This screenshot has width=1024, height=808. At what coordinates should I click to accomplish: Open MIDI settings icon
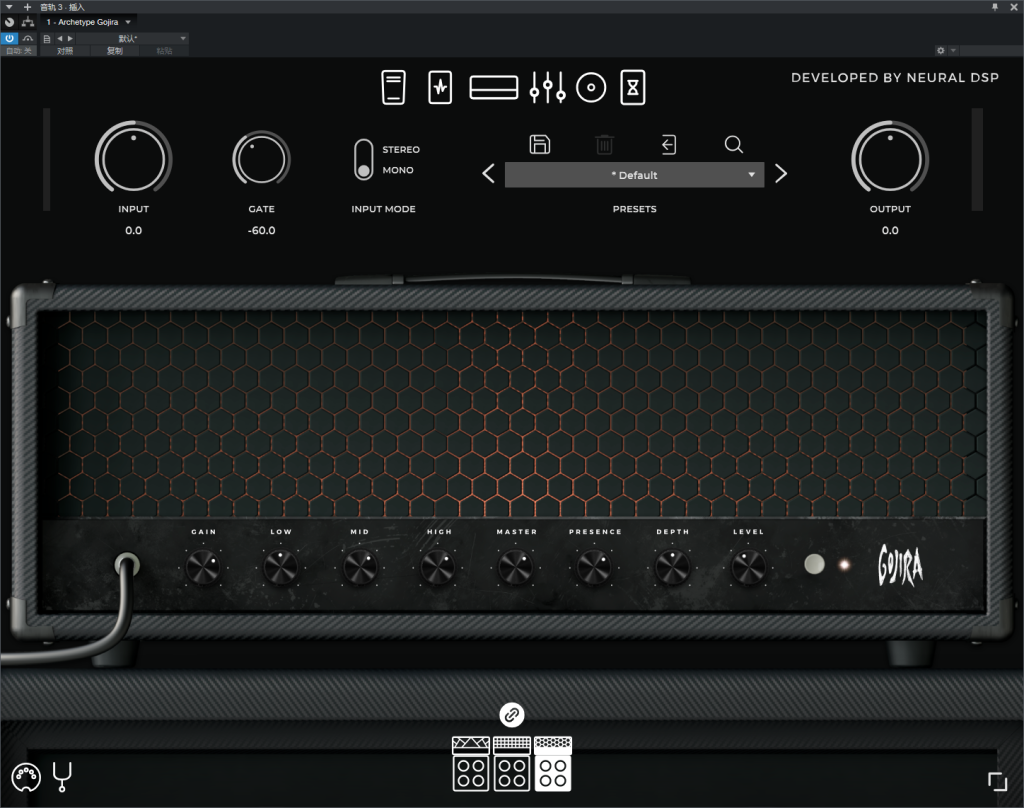(x=26, y=777)
